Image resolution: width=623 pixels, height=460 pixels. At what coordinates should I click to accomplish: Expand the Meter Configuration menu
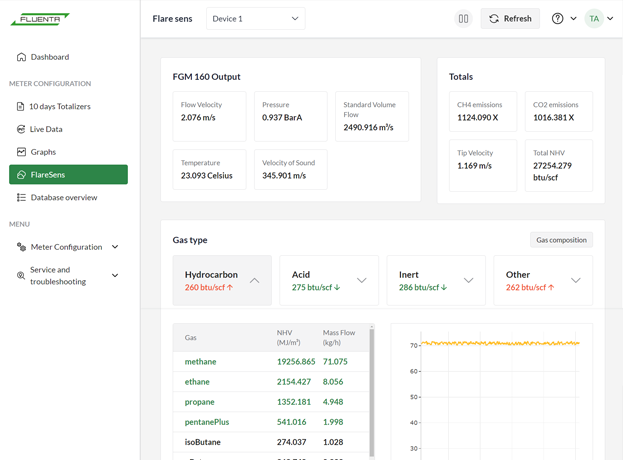point(115,247)
